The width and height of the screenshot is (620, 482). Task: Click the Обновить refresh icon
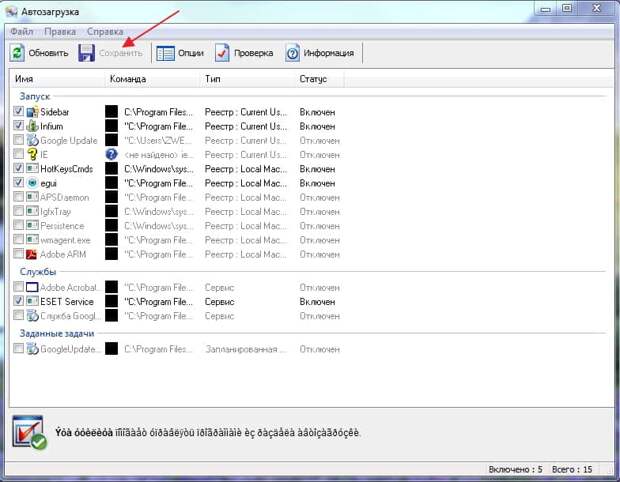[17, 53]
